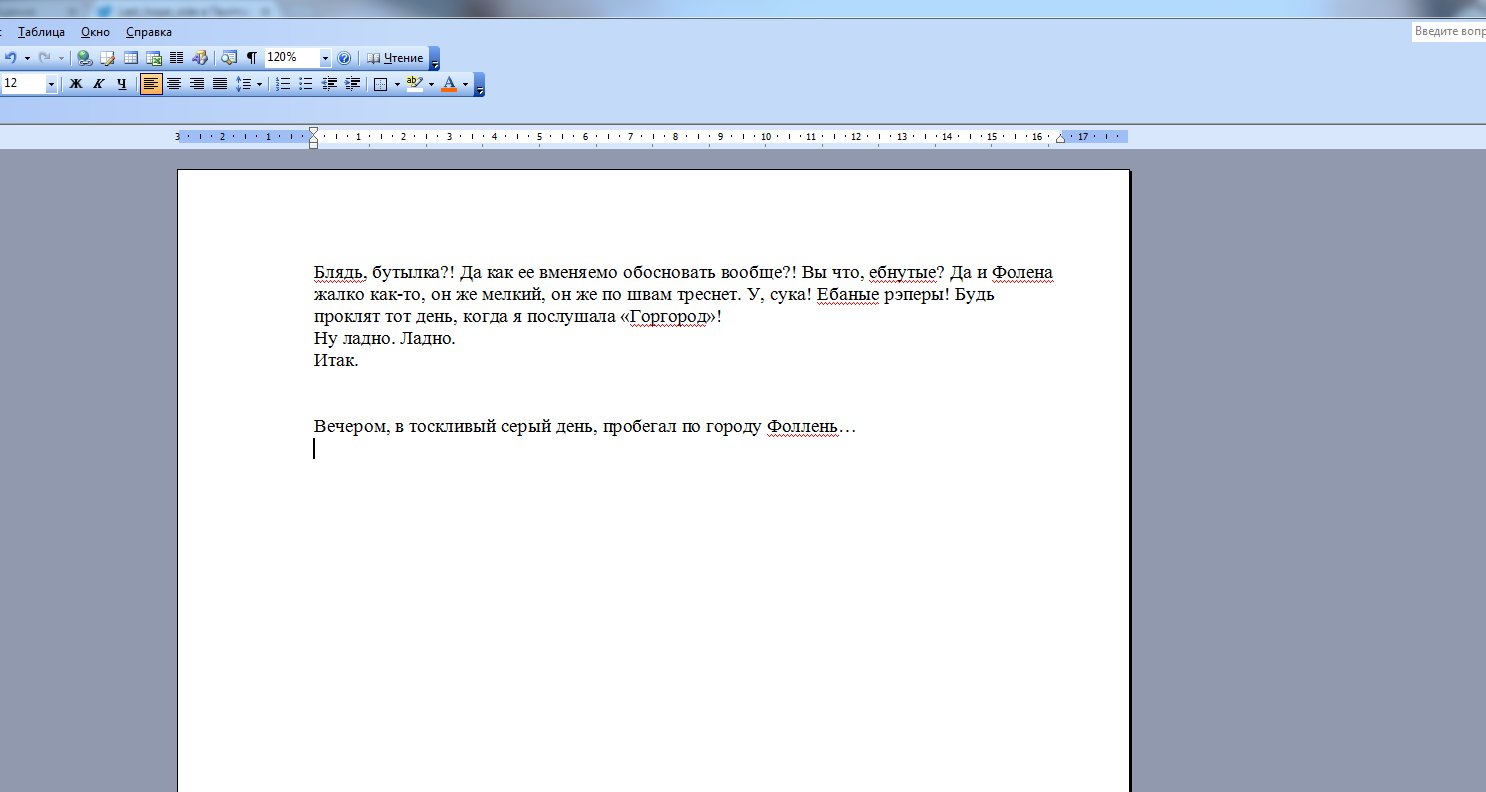Screen dimensions: 1486x792
Task: Select the center alignment button
Action: pos(174,84)
